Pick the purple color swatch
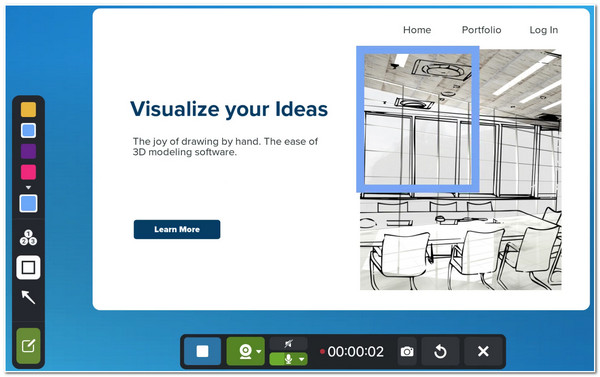The width and height of the screenshot is (600, 377). pos(28,151)
